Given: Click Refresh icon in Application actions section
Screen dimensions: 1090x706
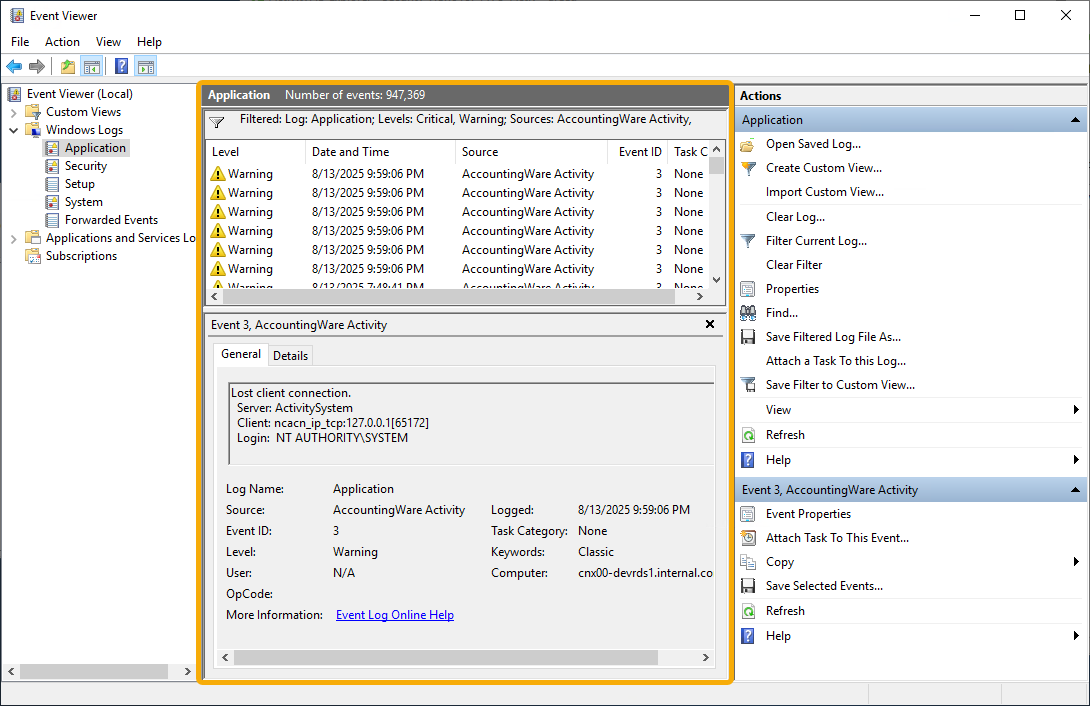Looking at the screenshot, I should pyautogui.click(x=748, y=435).
